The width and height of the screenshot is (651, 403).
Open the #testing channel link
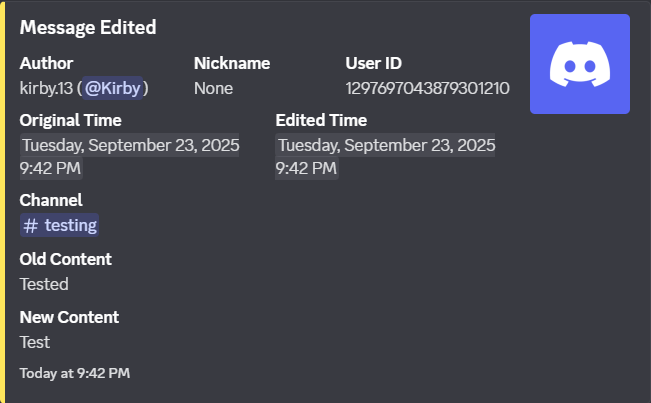(x=60, y=225)
